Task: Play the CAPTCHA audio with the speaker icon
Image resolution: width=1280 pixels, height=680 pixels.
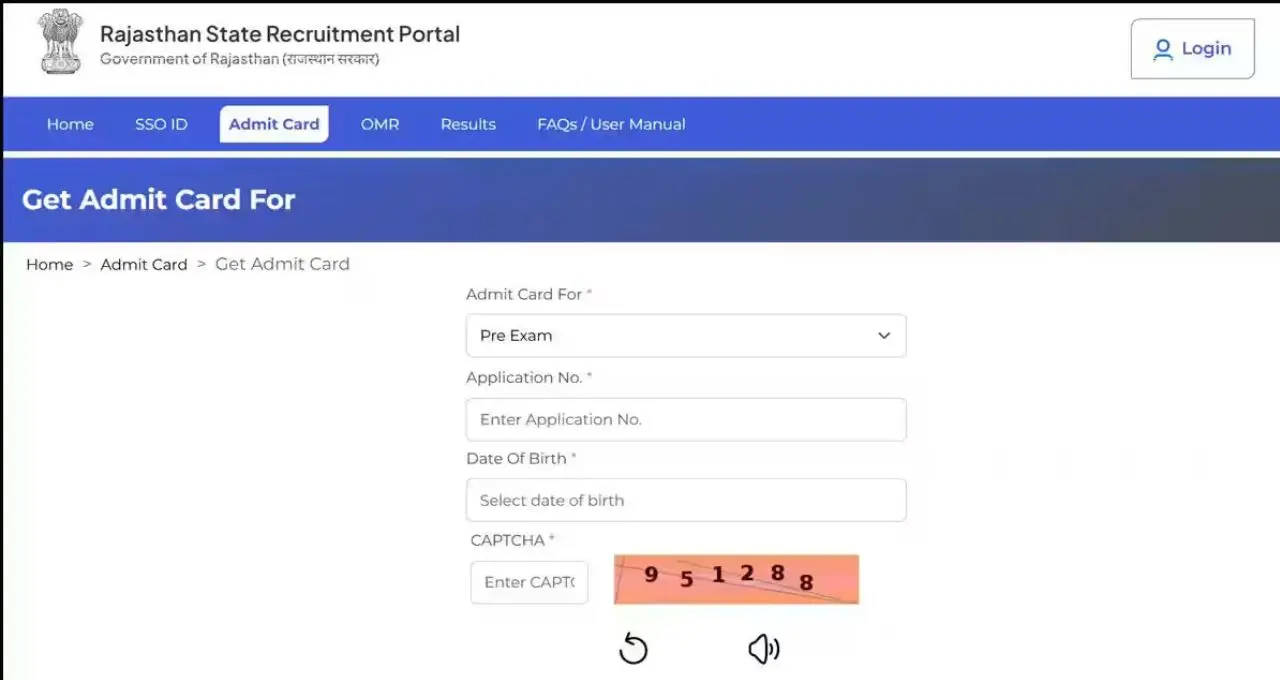Action: click(x=764, y=649)
